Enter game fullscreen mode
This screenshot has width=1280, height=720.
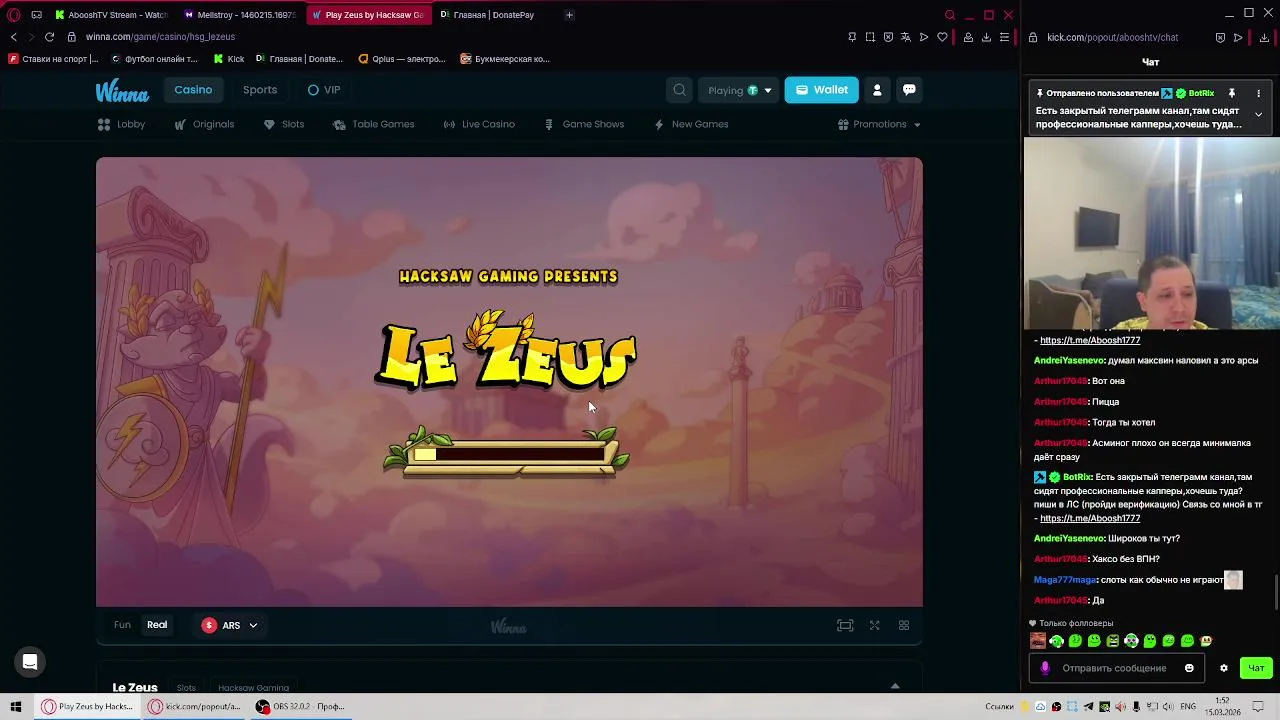[875, 625]
